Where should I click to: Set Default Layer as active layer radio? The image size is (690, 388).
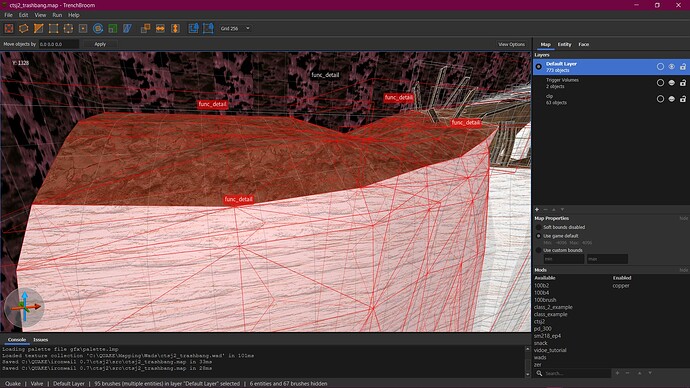tap(539, 67)
